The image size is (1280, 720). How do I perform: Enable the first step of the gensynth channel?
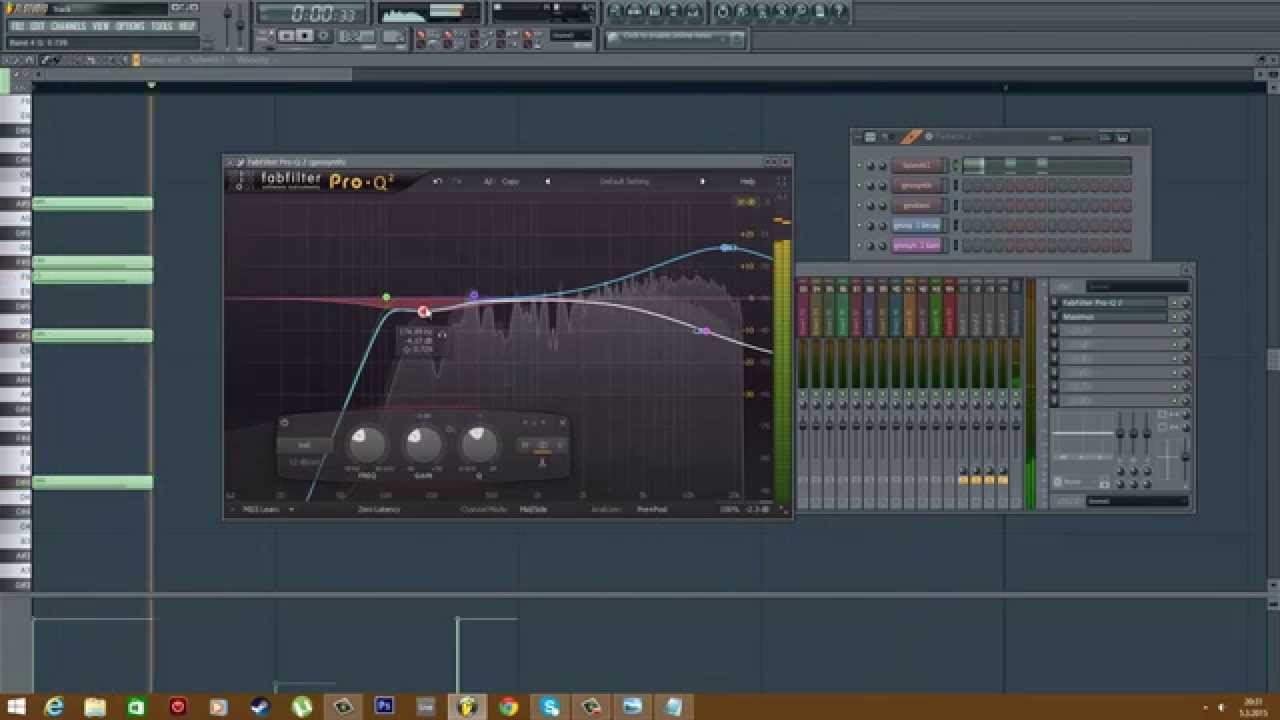pyautogui.click(x=967, y=185)
